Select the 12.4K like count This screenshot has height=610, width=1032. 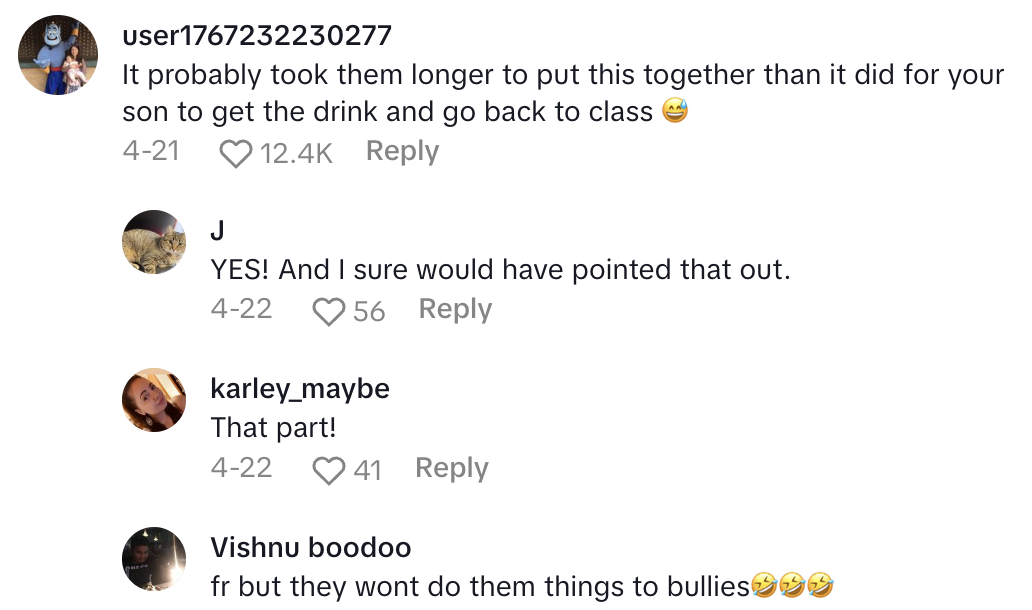coord(295,154)
